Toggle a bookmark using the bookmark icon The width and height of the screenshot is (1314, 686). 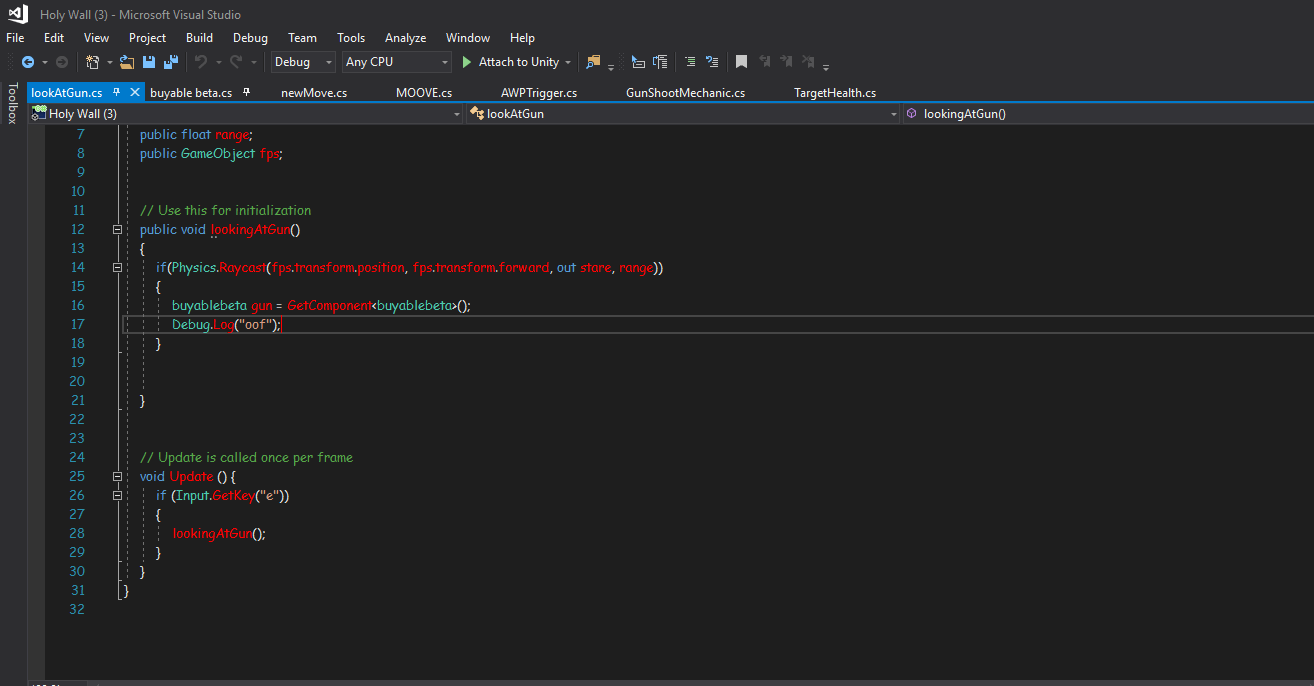[741, 62]
